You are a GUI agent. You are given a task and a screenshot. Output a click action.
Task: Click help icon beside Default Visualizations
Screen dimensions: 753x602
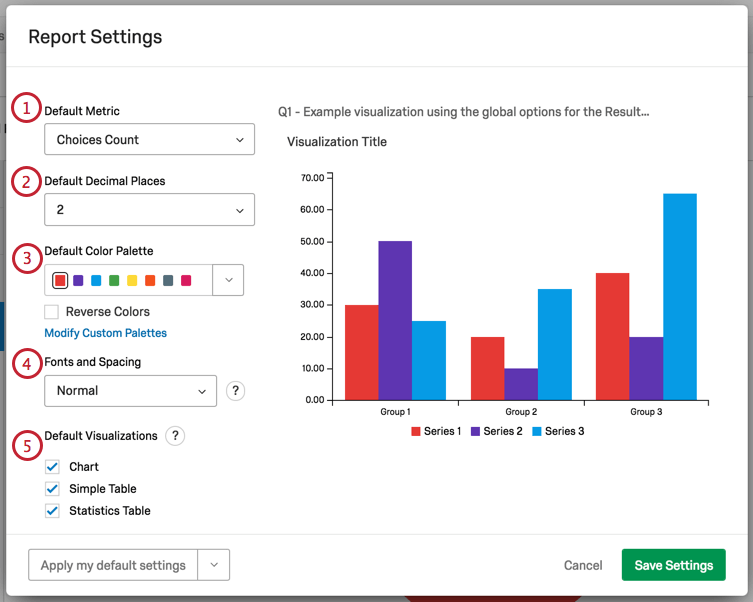[175, 436]
